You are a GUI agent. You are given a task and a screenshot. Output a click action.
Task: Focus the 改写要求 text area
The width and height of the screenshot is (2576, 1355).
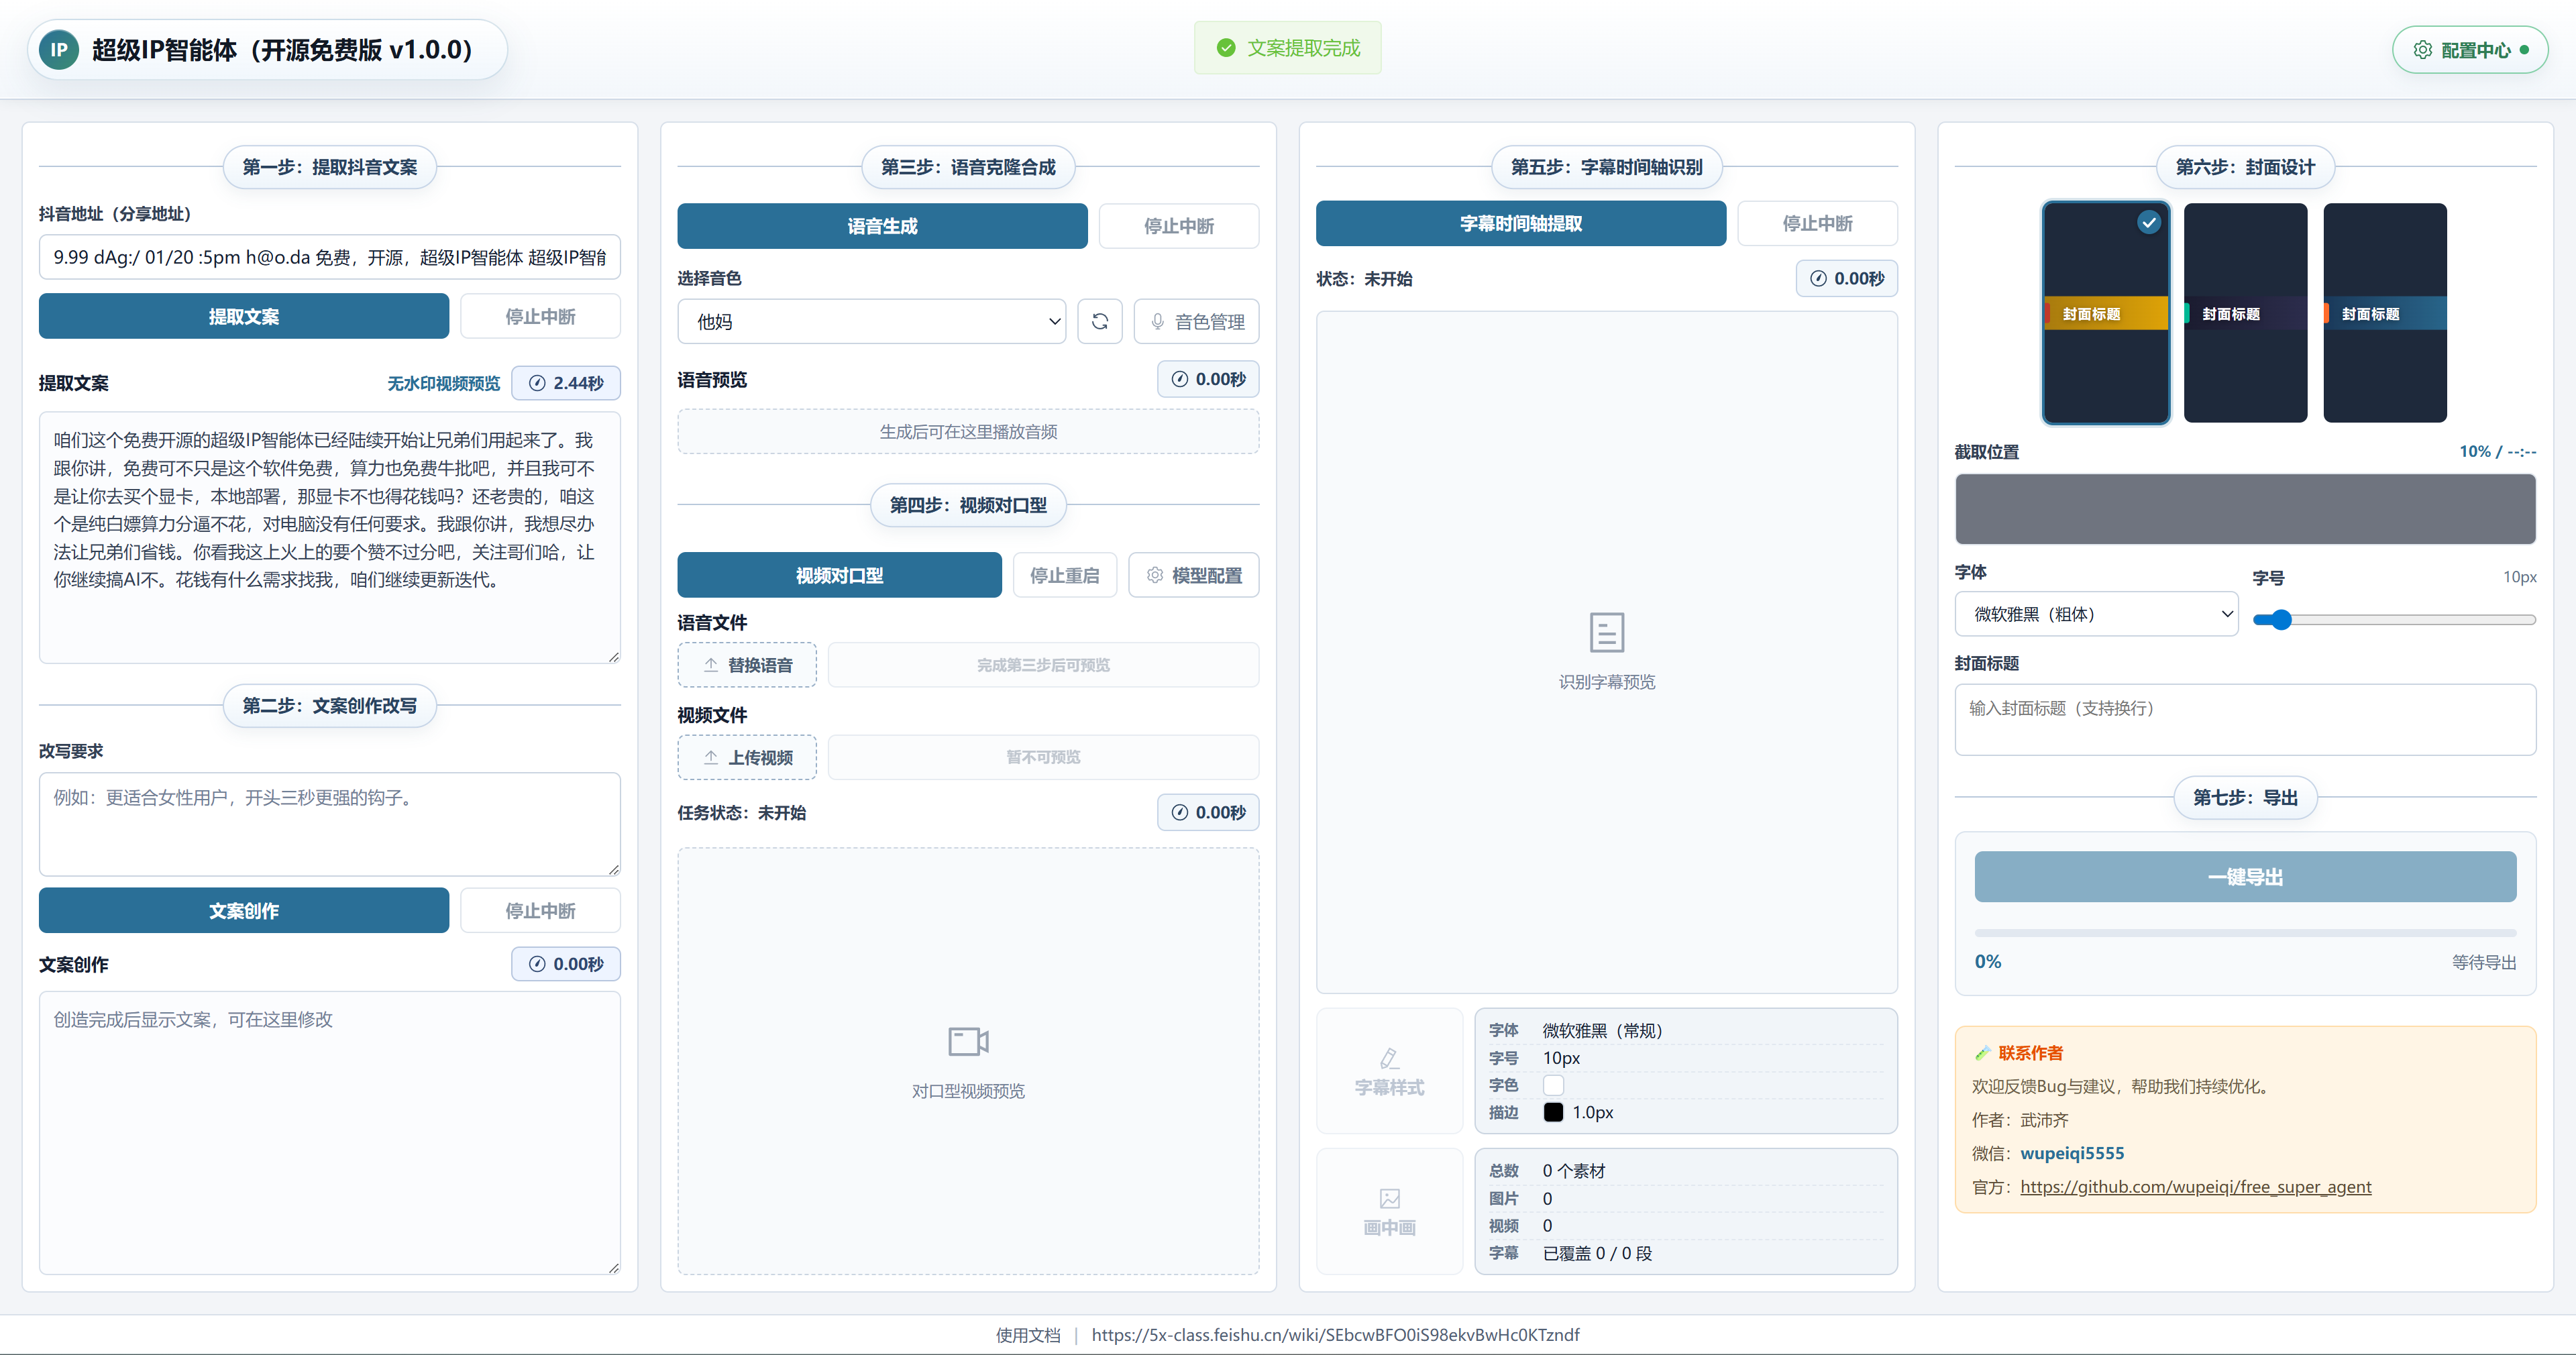329,824
